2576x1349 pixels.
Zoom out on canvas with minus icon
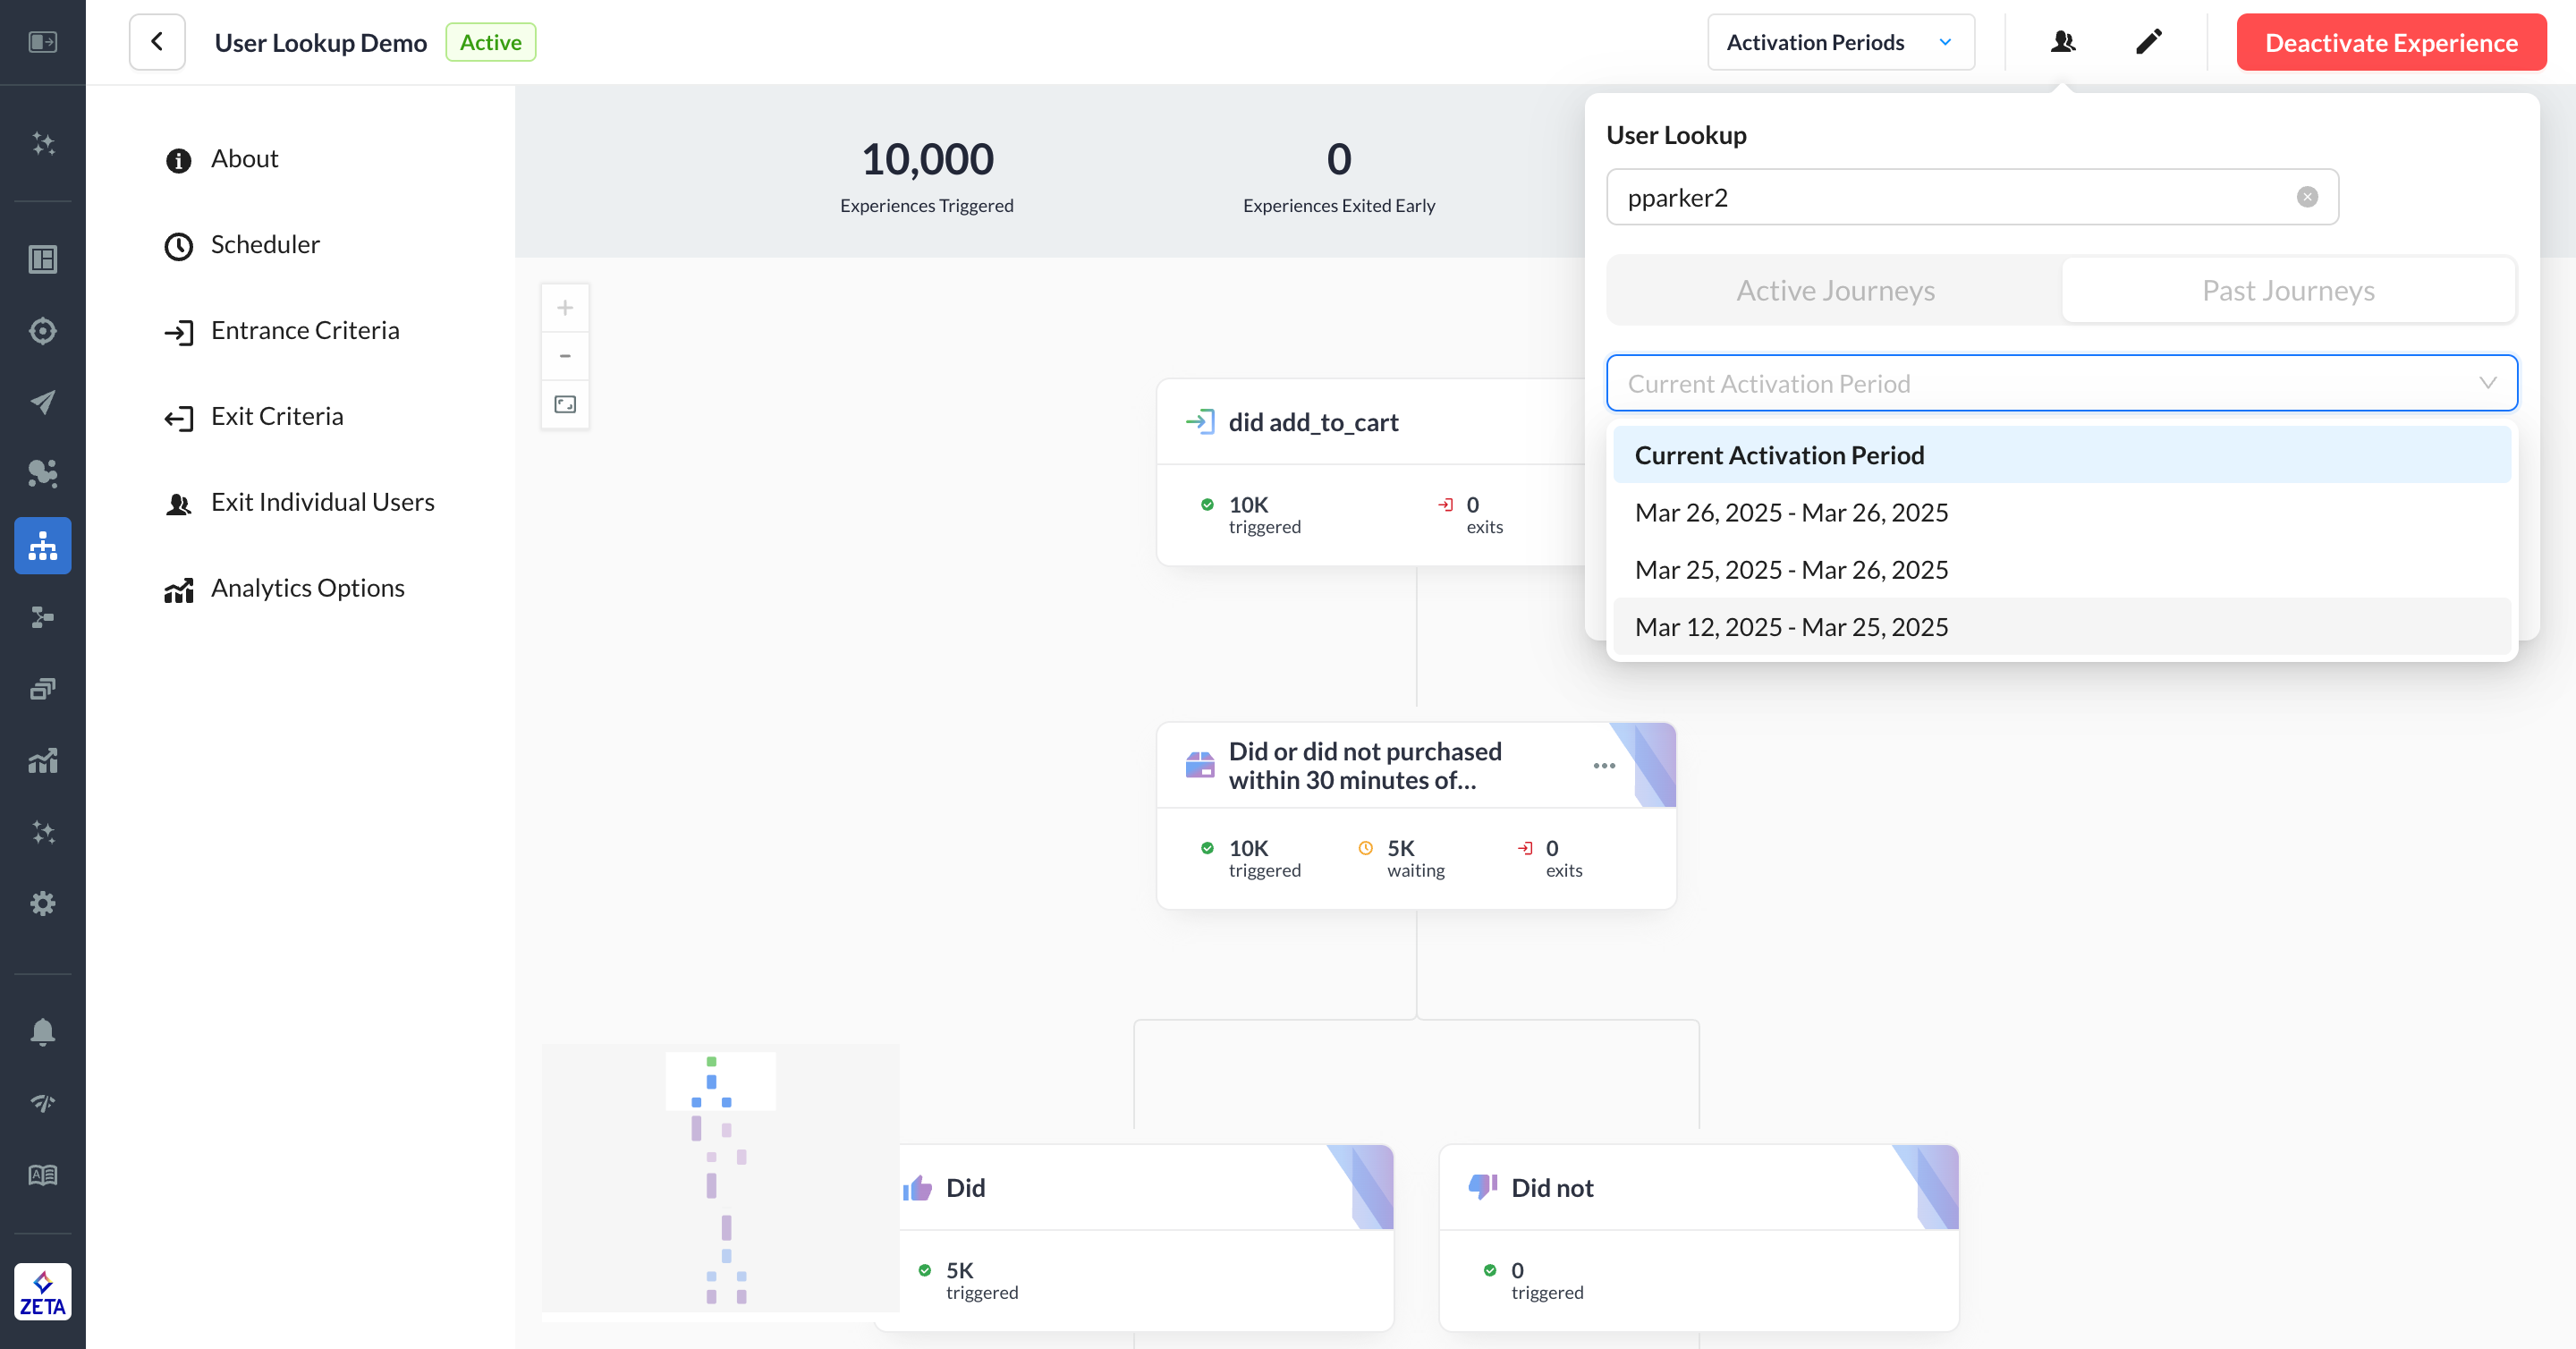coord(565,356)
